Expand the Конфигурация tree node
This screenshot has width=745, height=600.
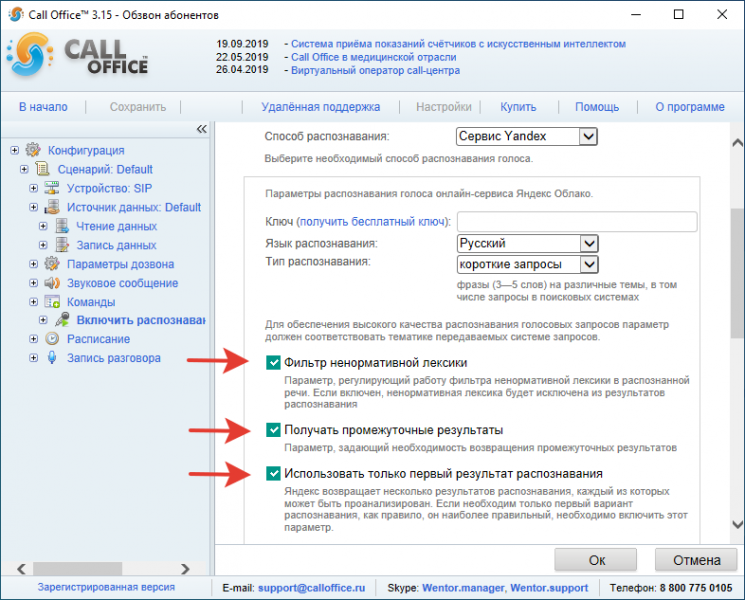(x=15, y=150)
